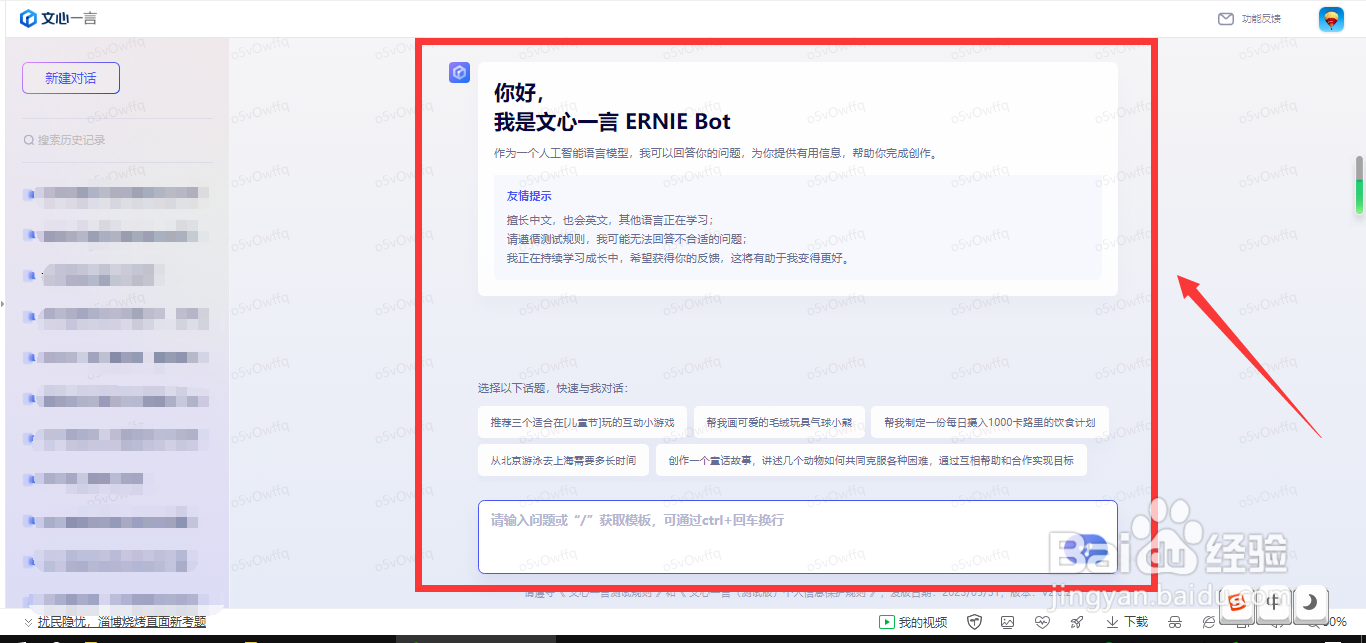Click the feedback envelope icon
The width and height of the screenshot is (1366, 643).
(1225, 19)
